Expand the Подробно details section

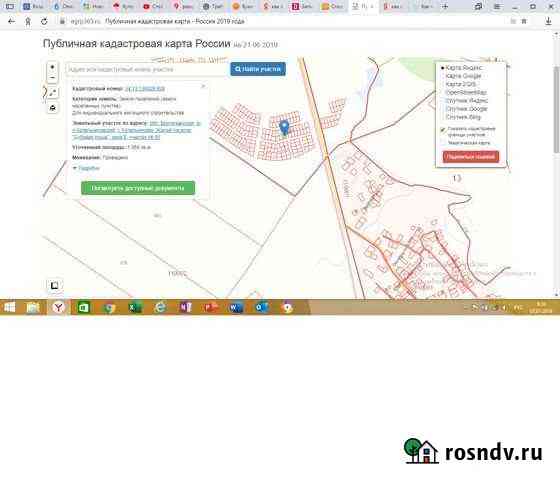[86, 168]
